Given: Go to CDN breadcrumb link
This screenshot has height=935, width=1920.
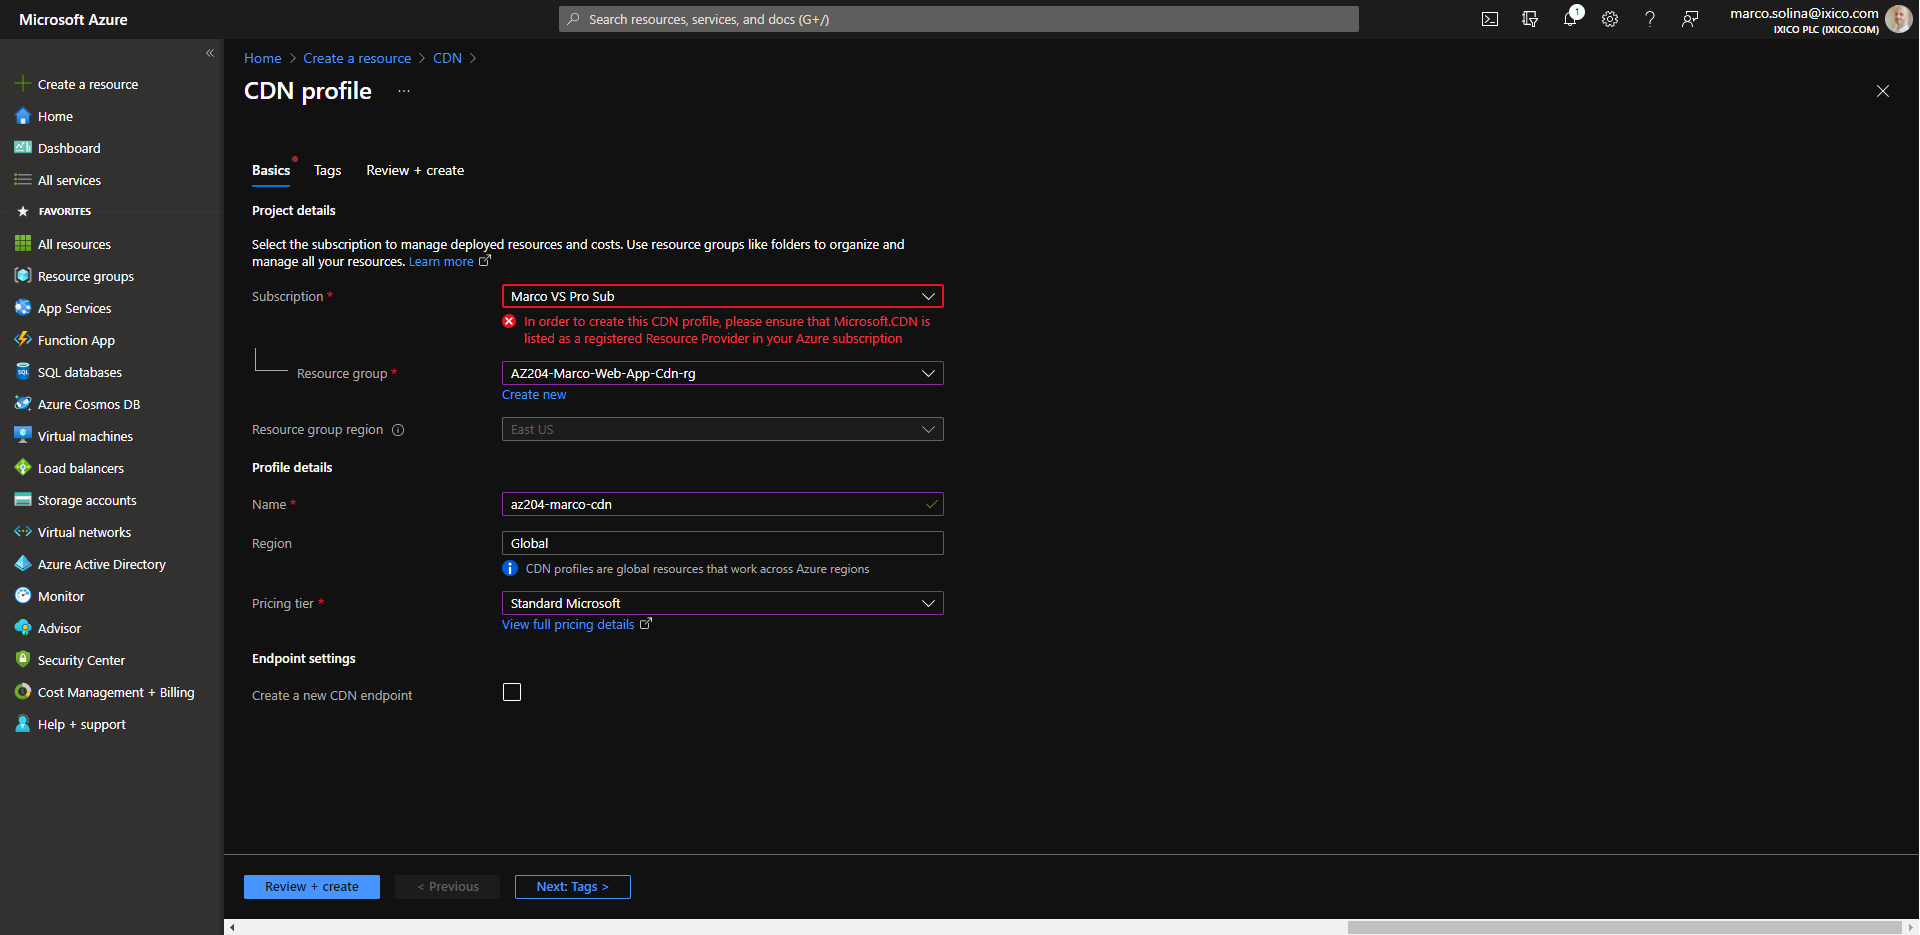Looking at the screenshot, I should (447, 58).
